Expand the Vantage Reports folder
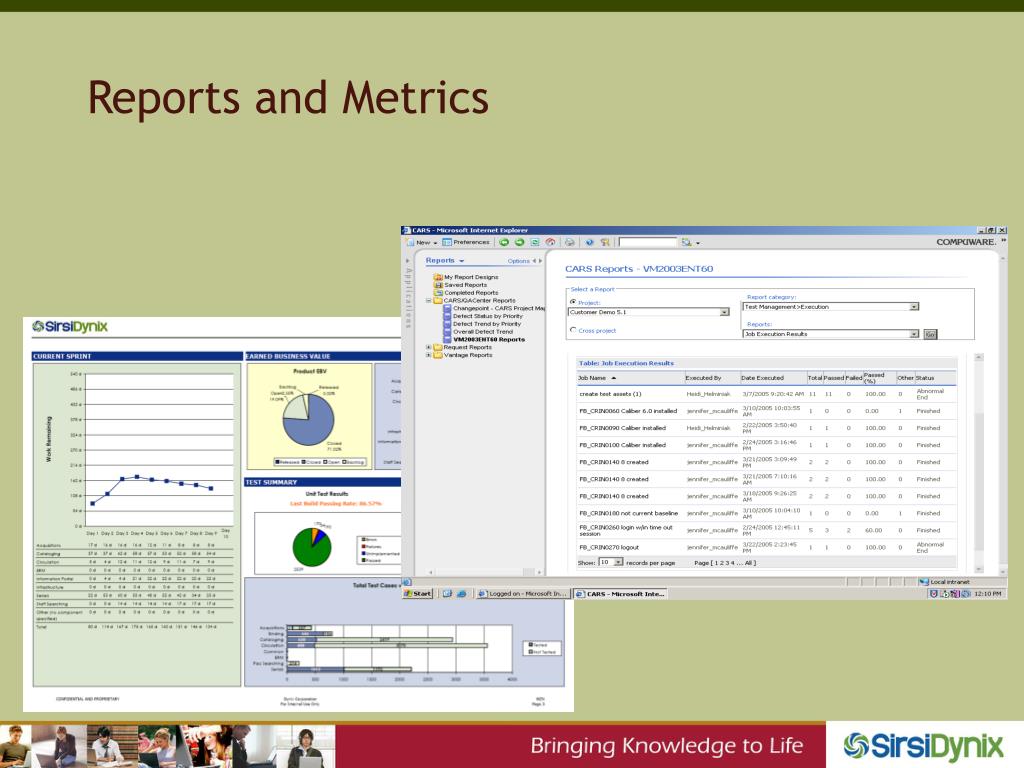The width and height of the screenshot is (1024, 768). coord(428,355)
